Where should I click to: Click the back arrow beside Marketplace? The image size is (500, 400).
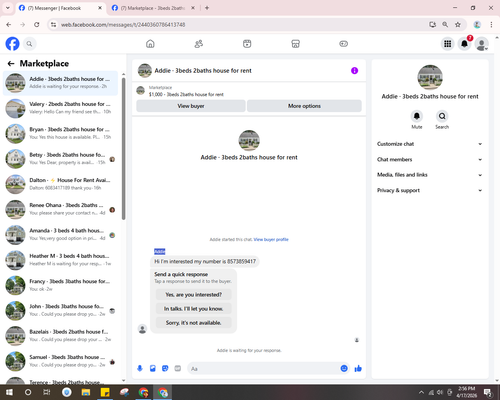[11, 63]
